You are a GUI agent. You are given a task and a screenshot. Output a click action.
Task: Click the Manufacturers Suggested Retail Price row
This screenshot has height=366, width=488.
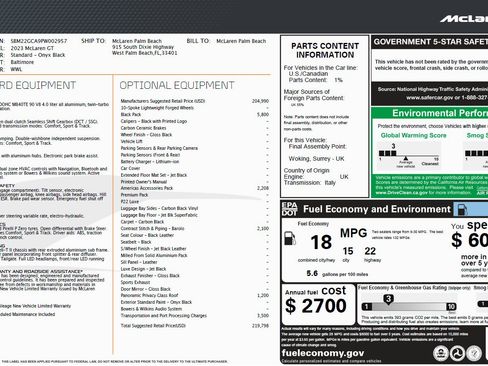click(195, 101)
